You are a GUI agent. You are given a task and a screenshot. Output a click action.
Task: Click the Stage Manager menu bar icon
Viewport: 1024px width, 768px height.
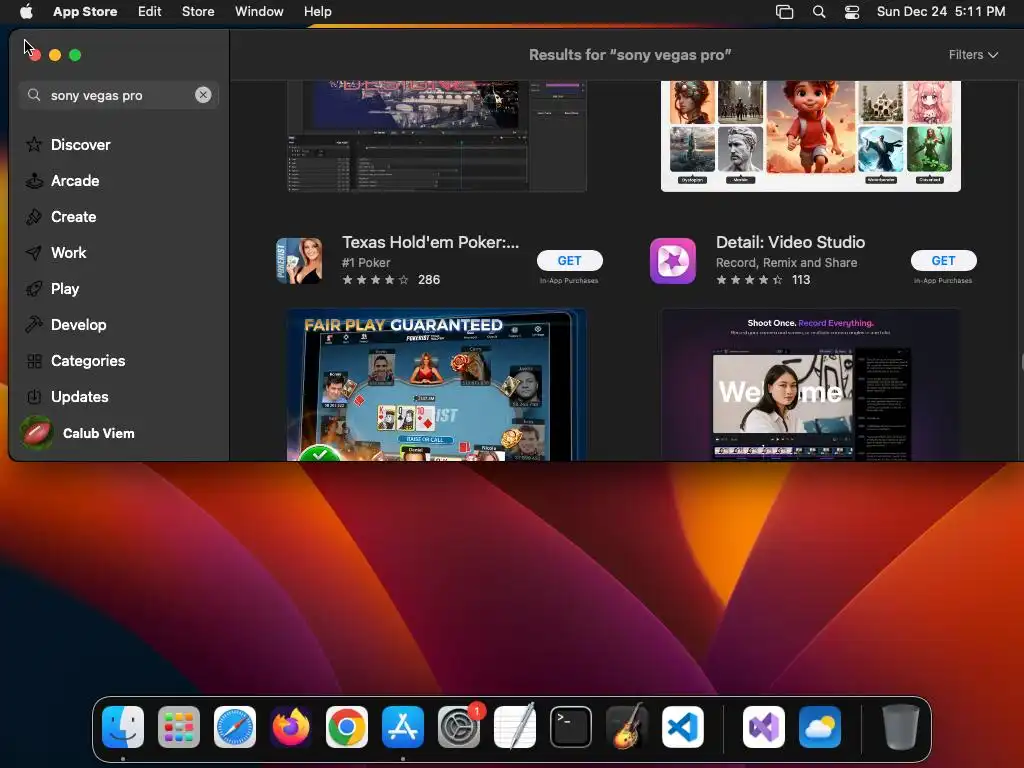click(x=784, y=12)
